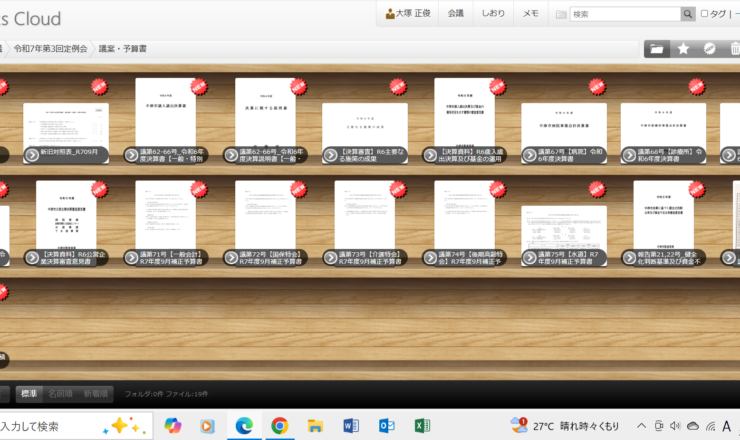Show hidden system tray icons
The width and height of the screenshot is (740, 440).
pyautogui.click(x=642, y=425)
